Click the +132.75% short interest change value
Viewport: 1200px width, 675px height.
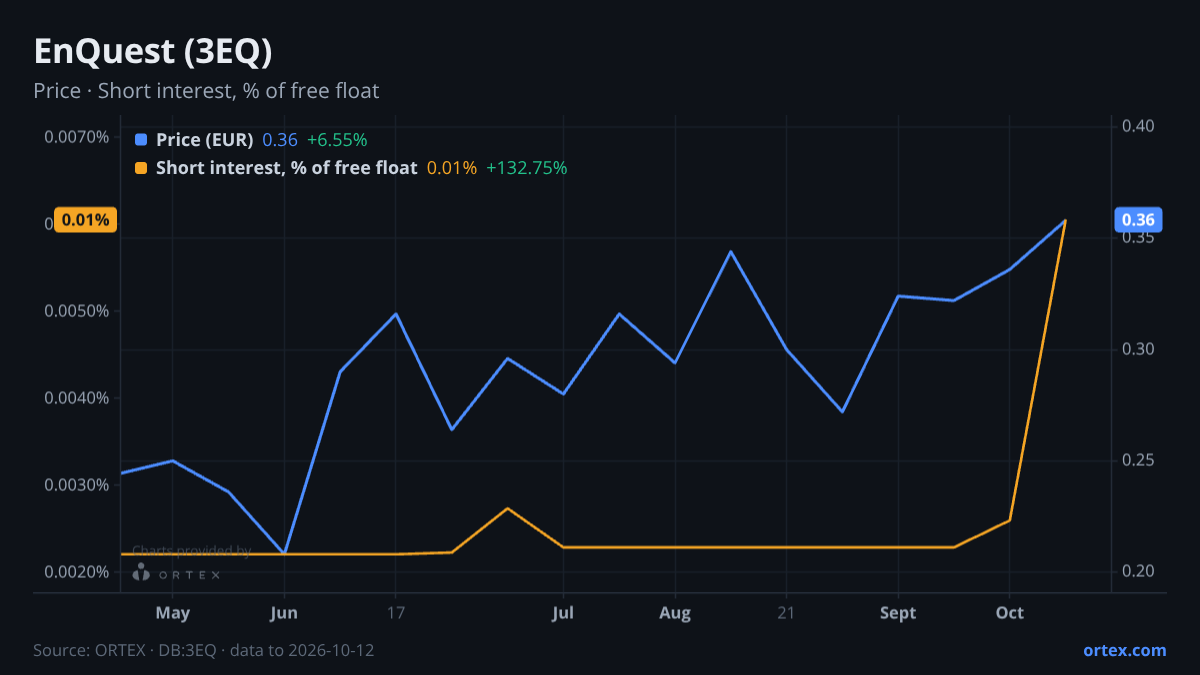click(527, 168)
